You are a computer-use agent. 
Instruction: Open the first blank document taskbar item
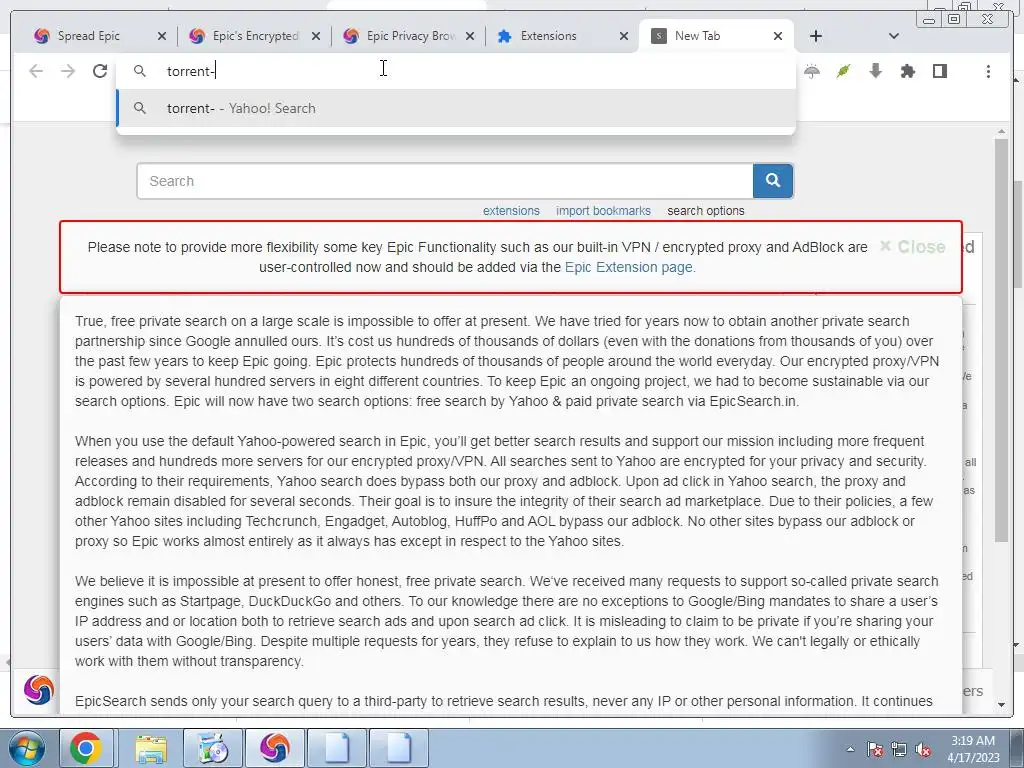pyautogui.click(x=338, y=748)
